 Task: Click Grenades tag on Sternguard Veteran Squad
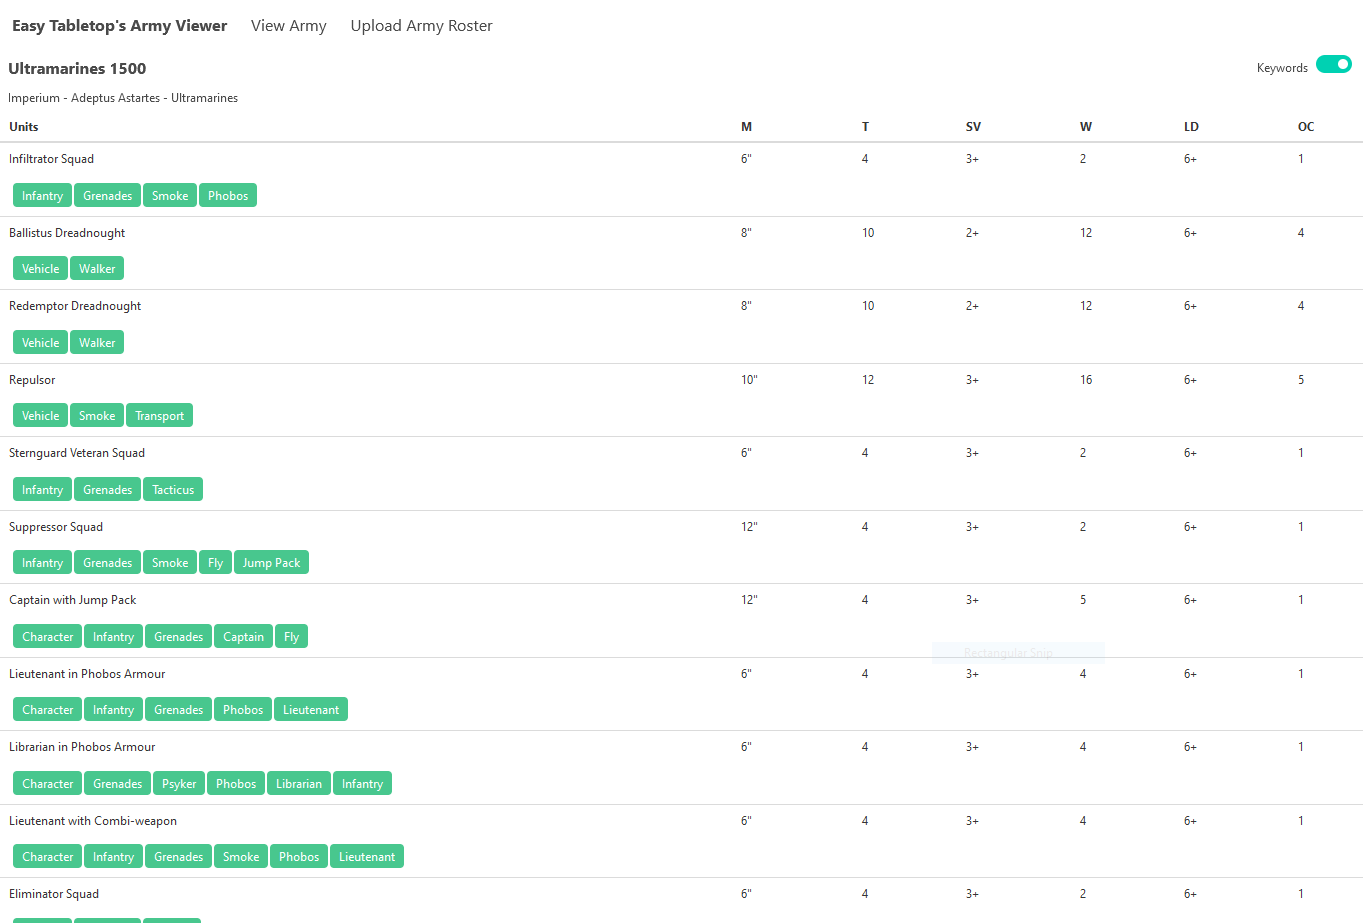point(107,490)
